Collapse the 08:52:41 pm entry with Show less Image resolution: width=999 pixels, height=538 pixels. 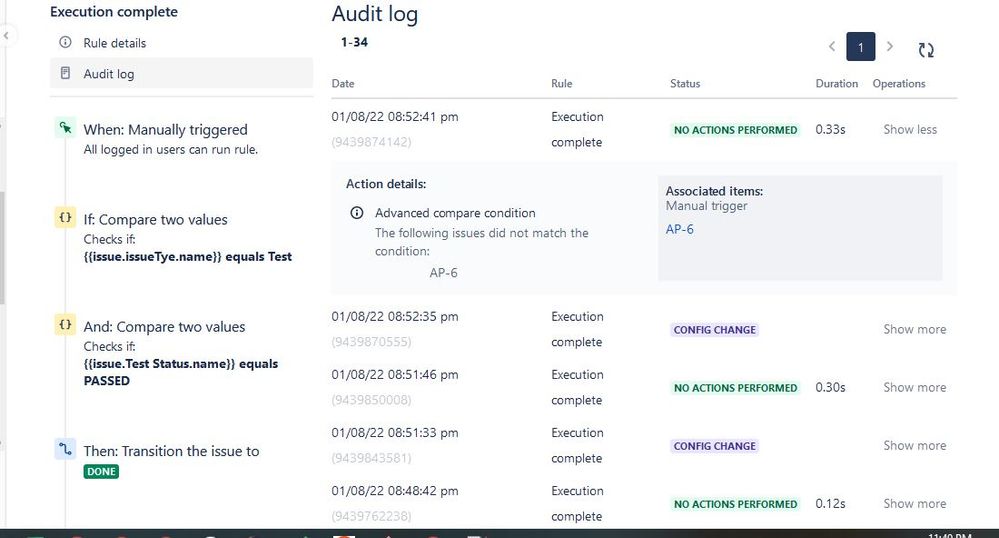click(910, 129)
